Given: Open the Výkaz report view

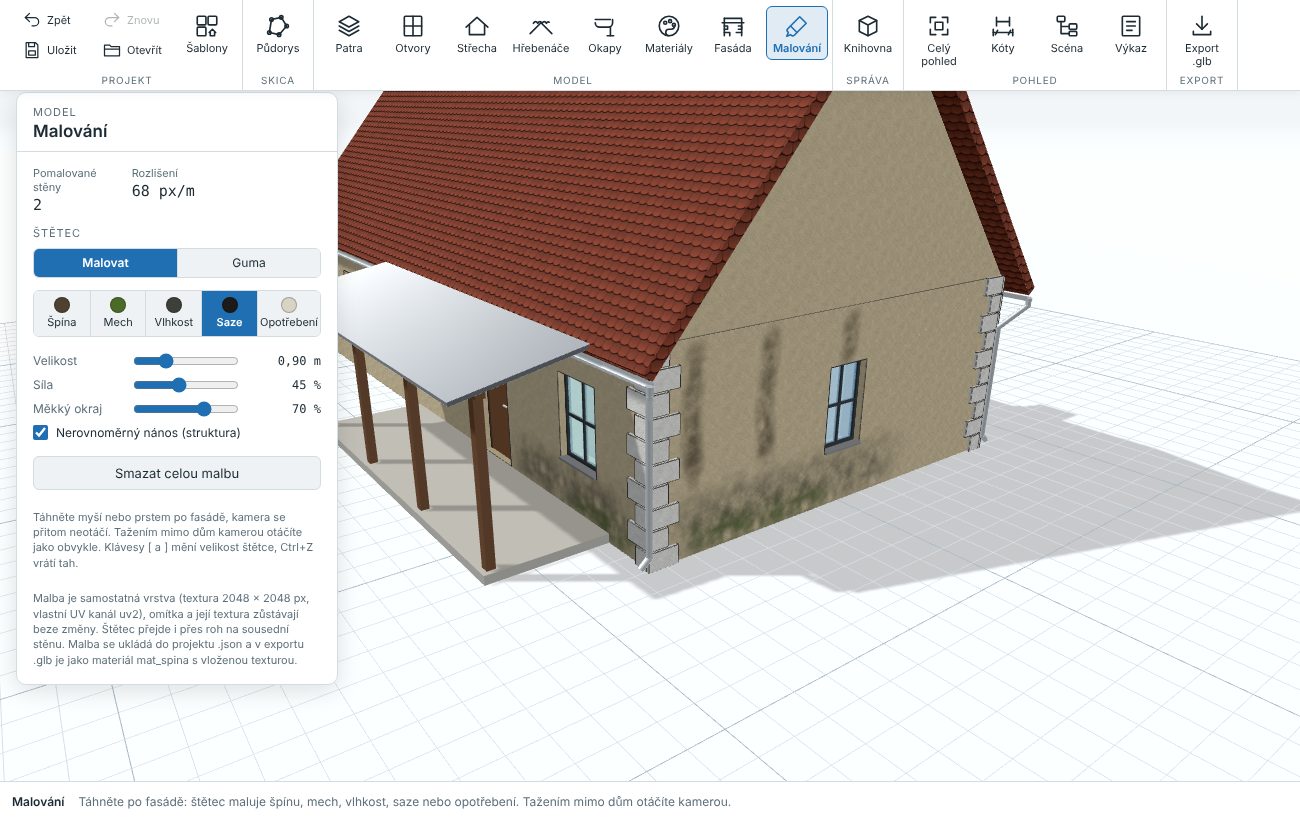Looking at the screenshot, I should pyautogui.click(x=1131, y=33).
